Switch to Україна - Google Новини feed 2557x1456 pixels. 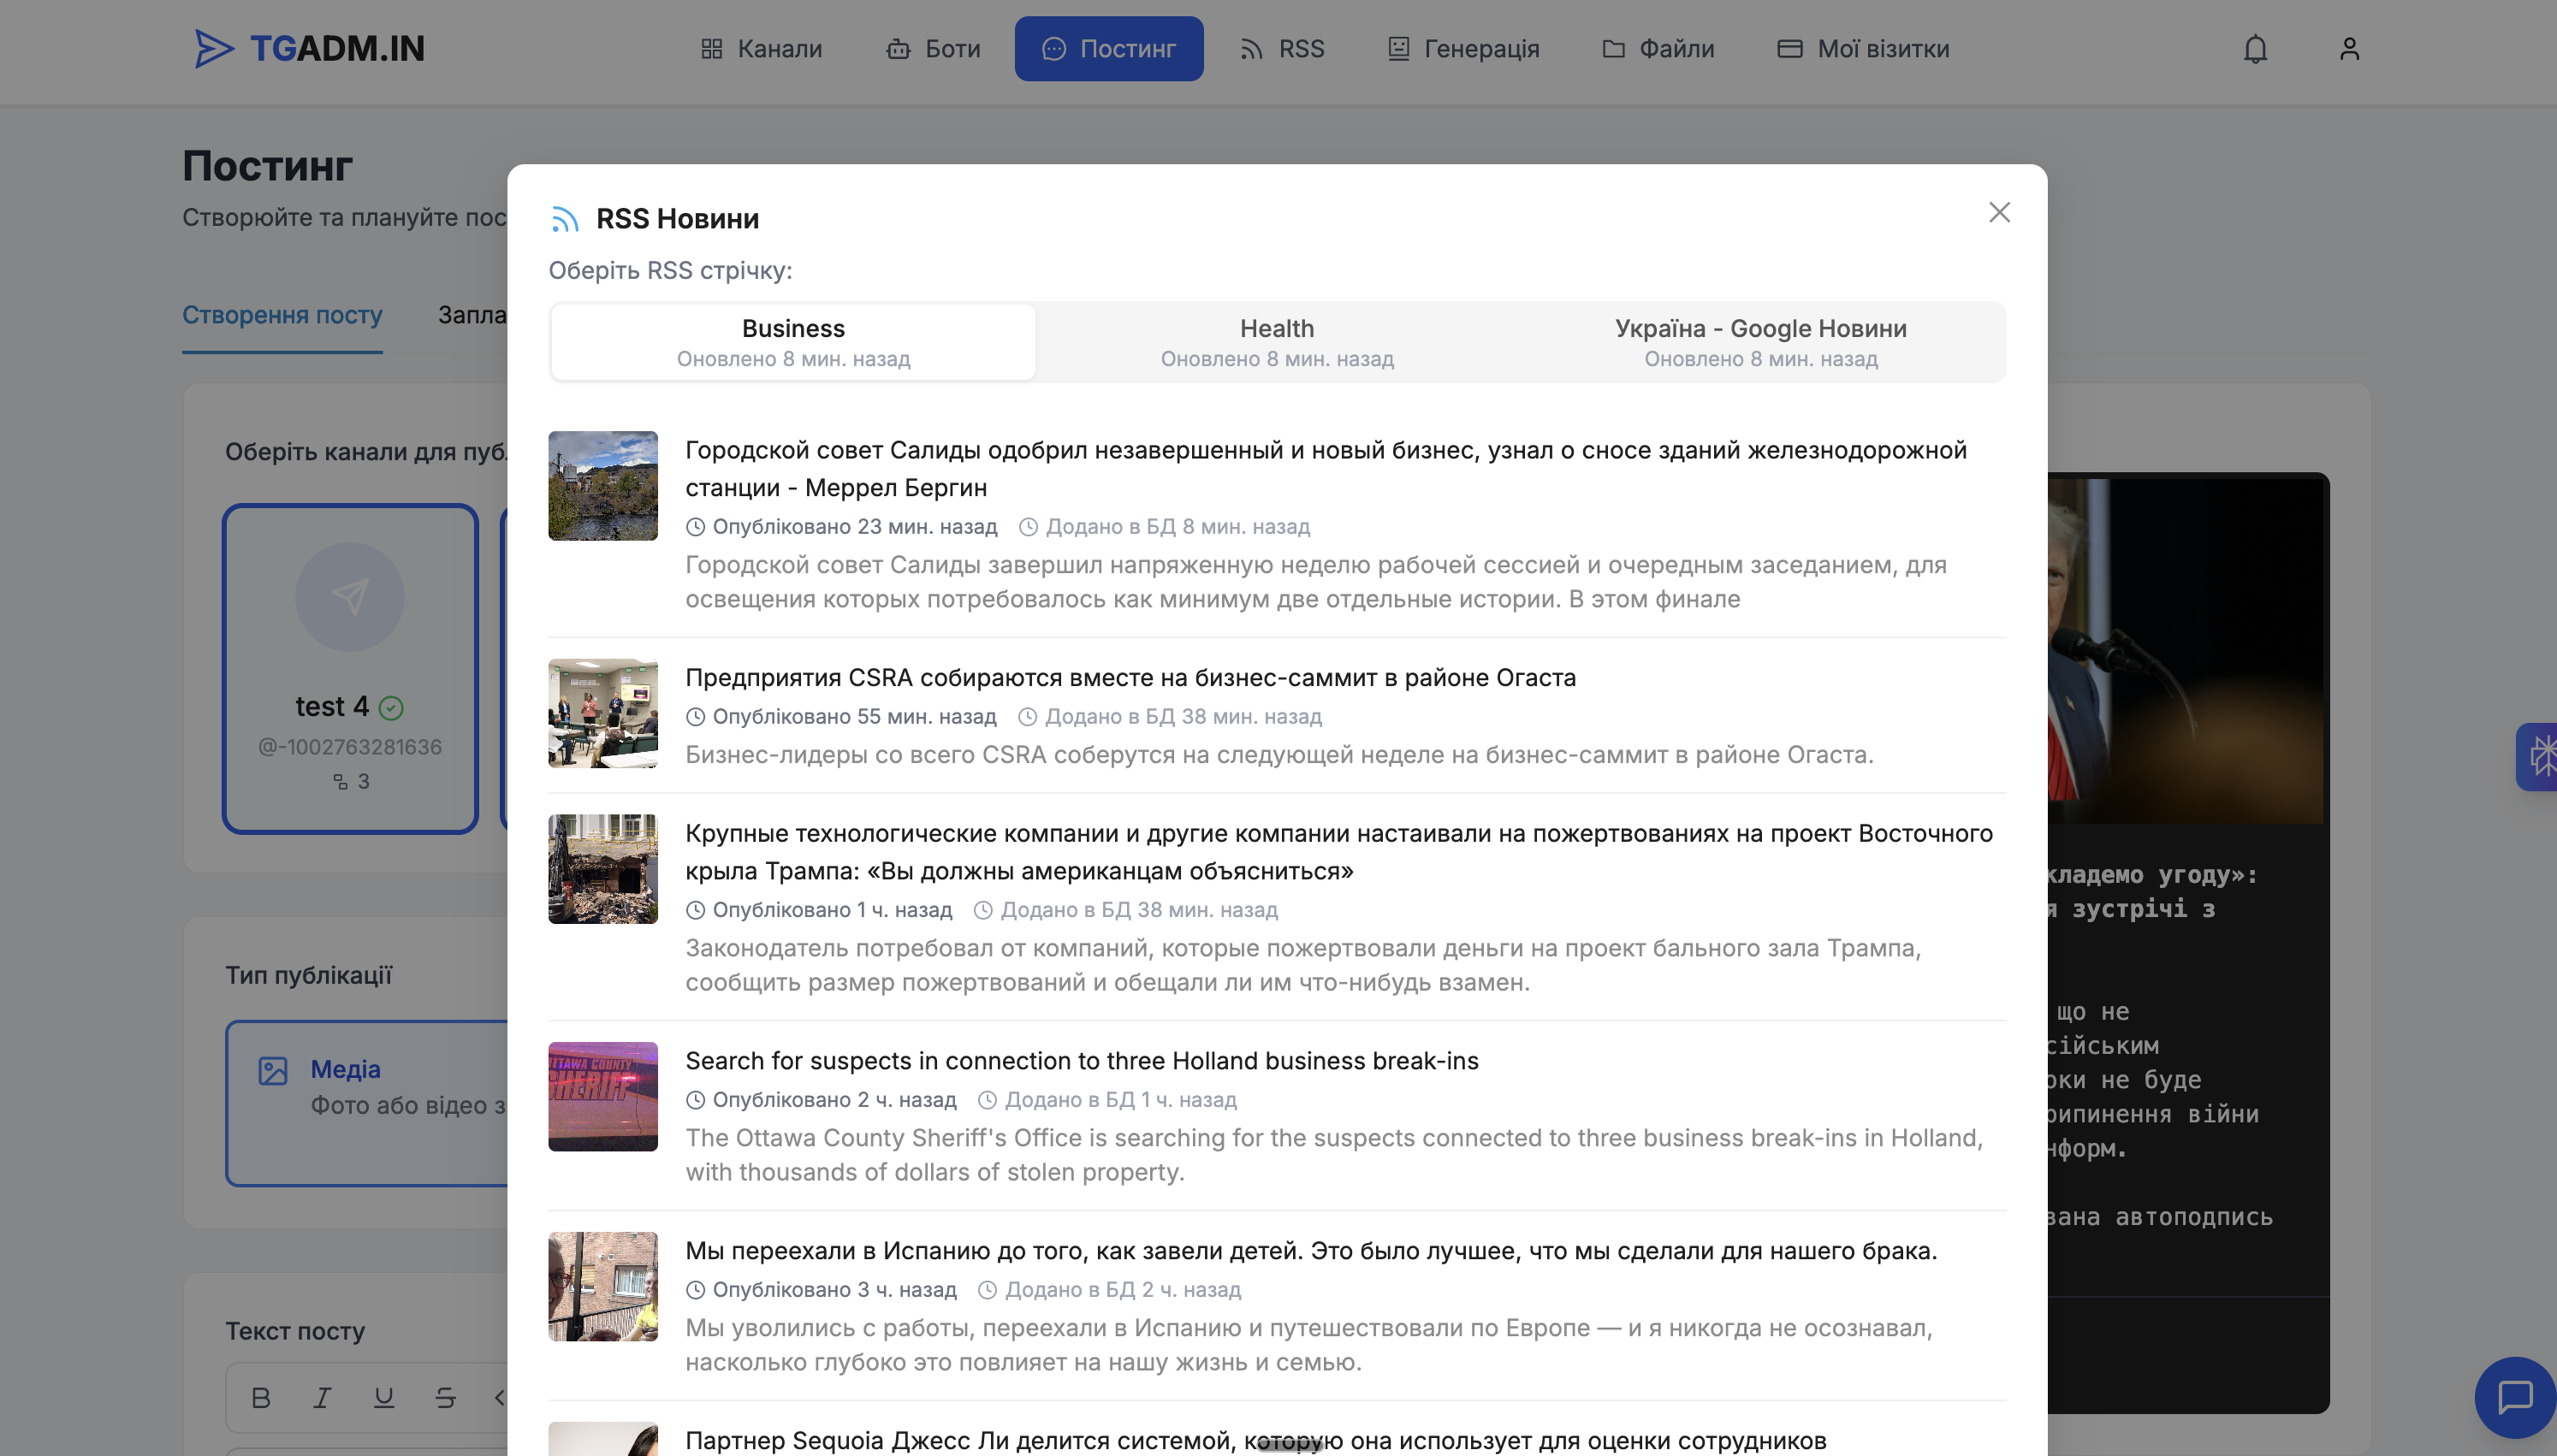(x=1760, y=342)
